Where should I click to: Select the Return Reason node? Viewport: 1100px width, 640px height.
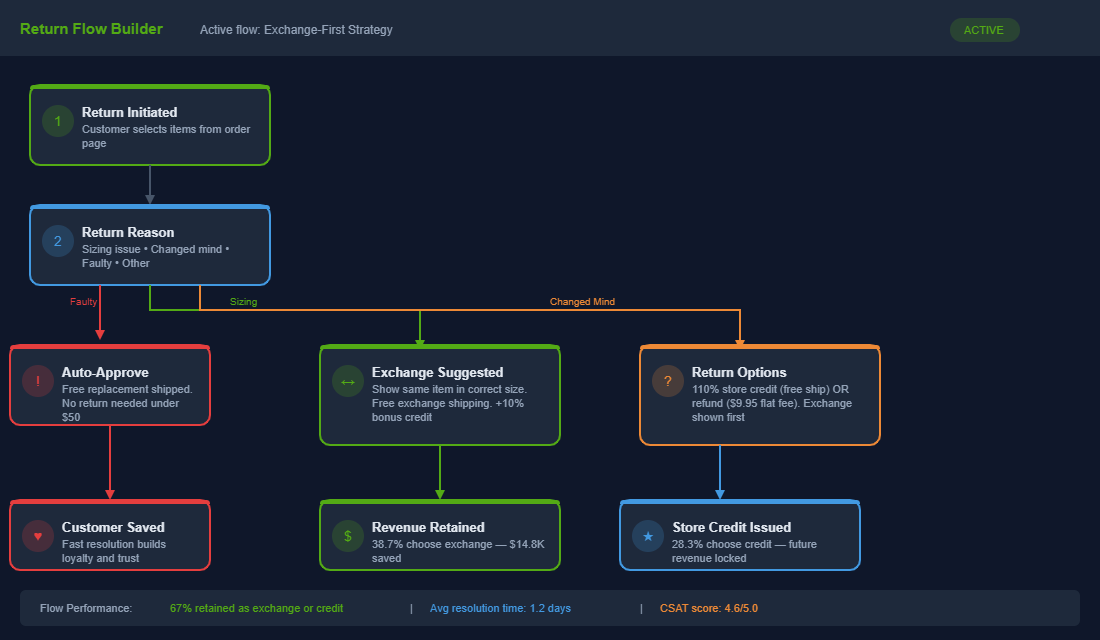[x=150, y=245]
